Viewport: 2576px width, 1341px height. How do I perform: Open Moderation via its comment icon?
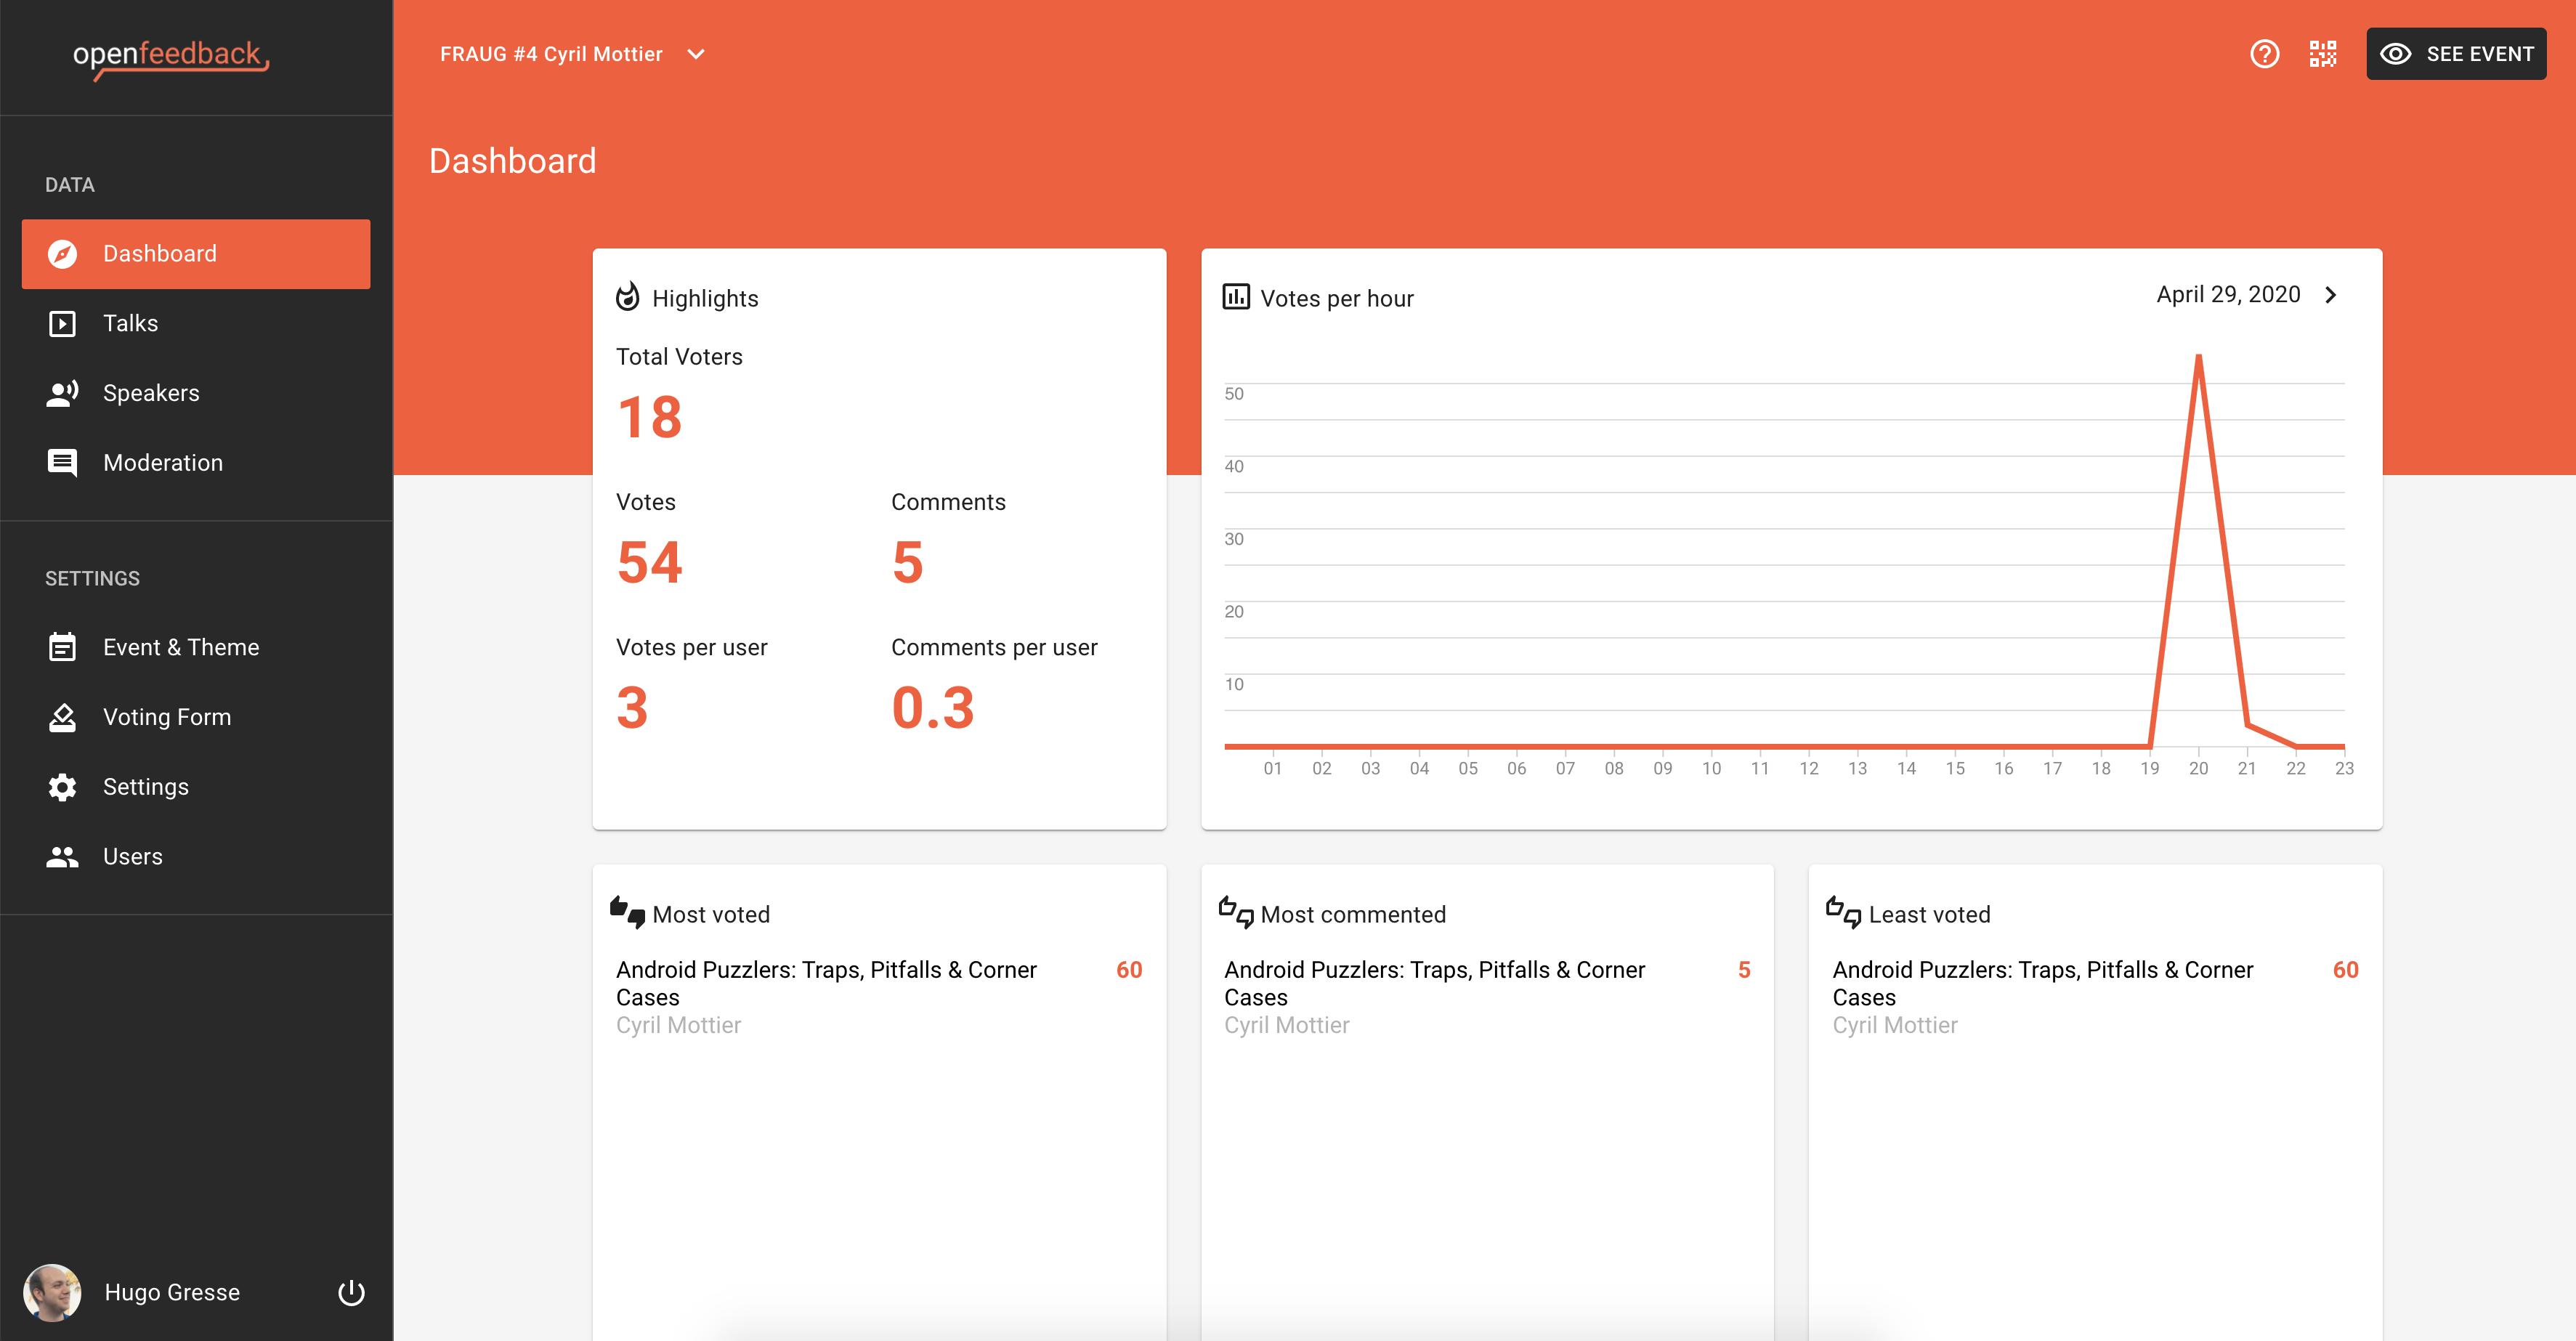coord(62,462)
